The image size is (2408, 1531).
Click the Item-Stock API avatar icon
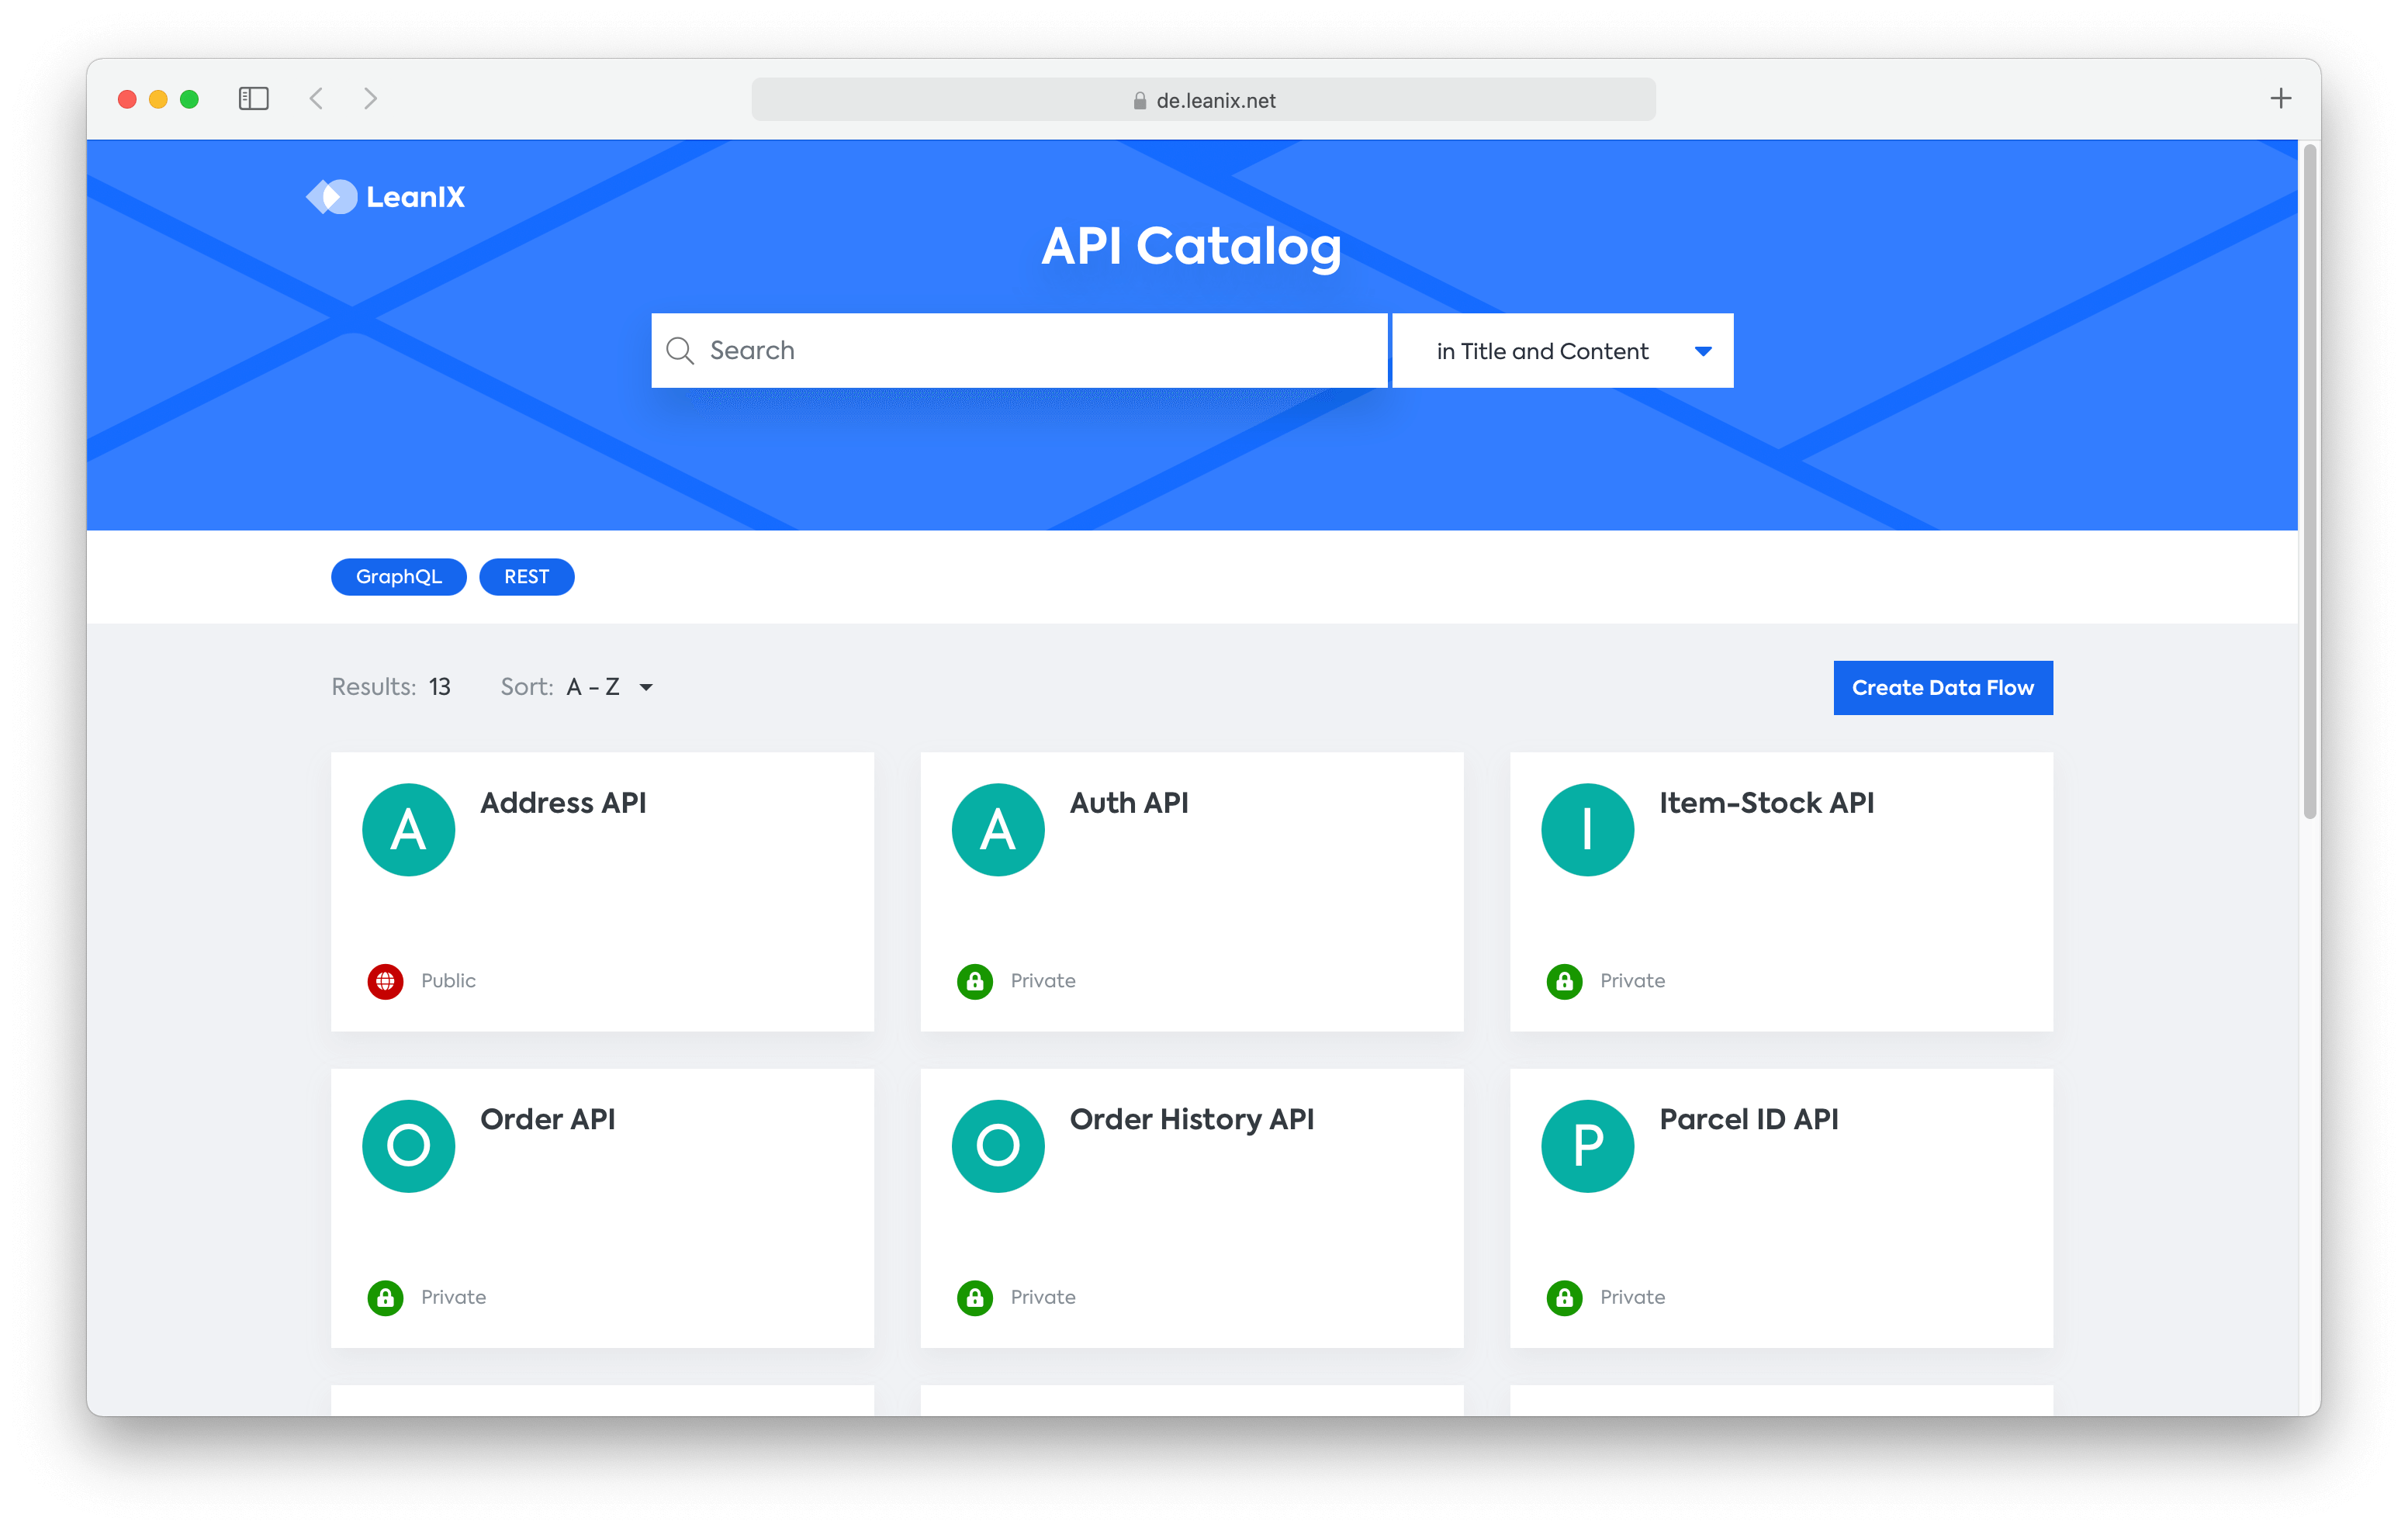1587,829
